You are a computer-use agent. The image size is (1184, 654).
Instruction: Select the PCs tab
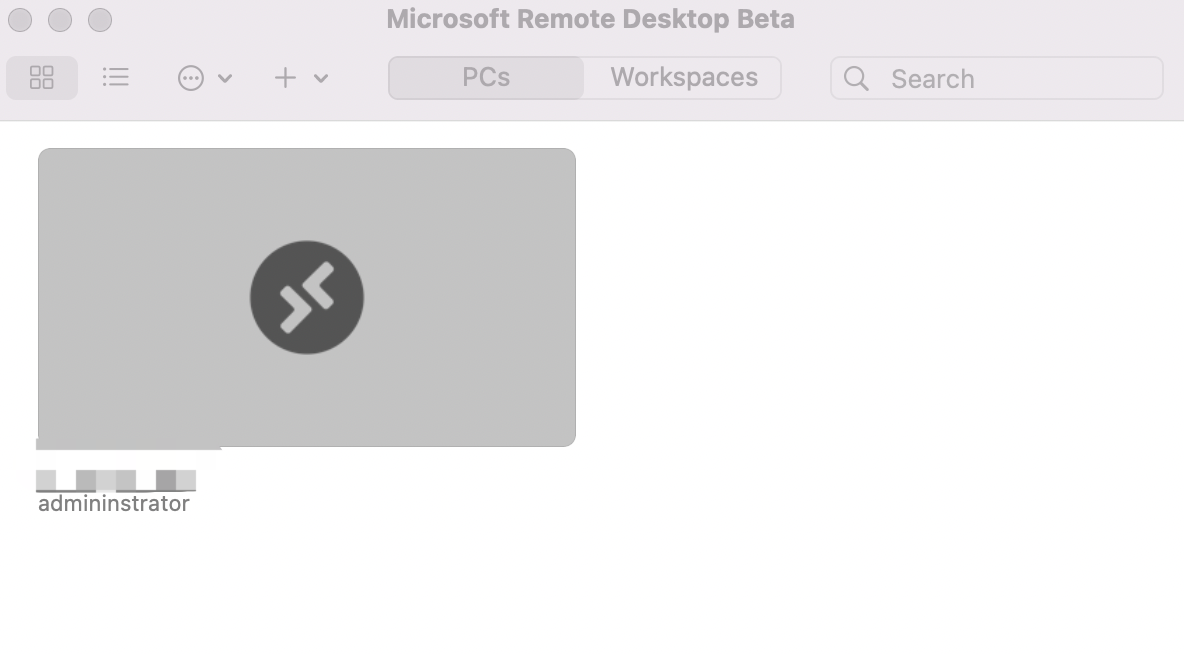point(486,78)
